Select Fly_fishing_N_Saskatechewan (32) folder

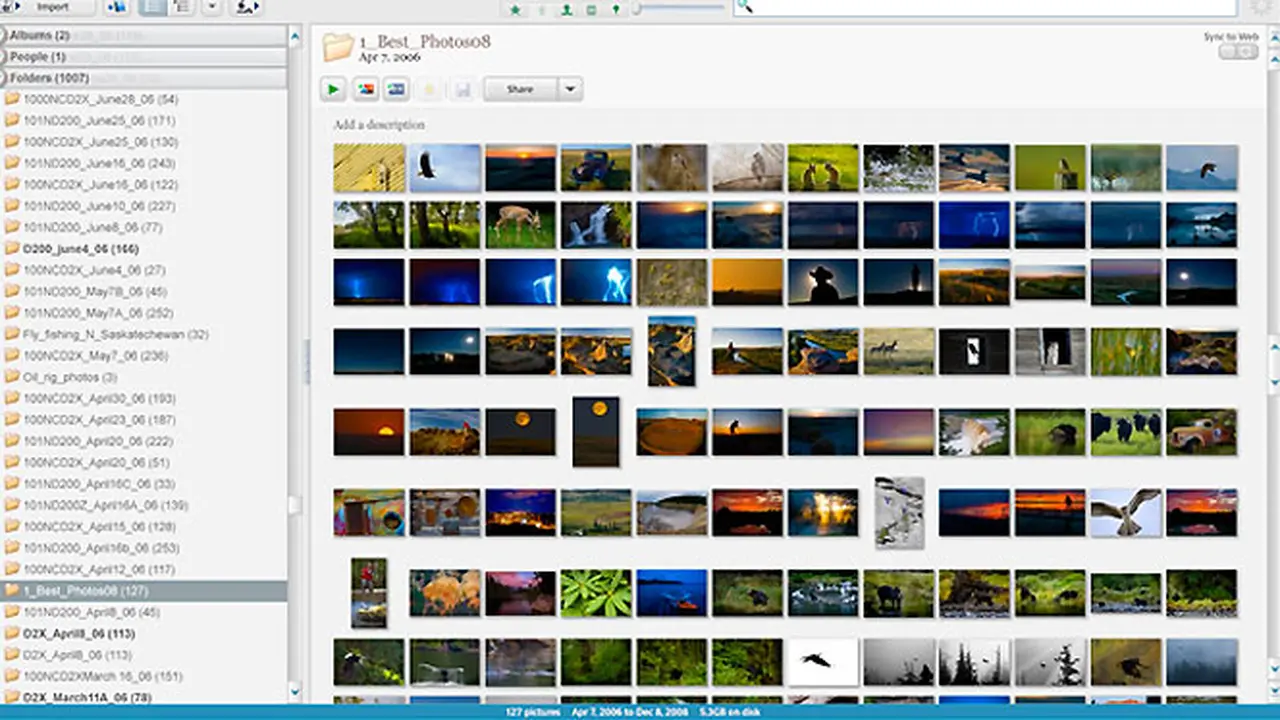click(144, 334)
